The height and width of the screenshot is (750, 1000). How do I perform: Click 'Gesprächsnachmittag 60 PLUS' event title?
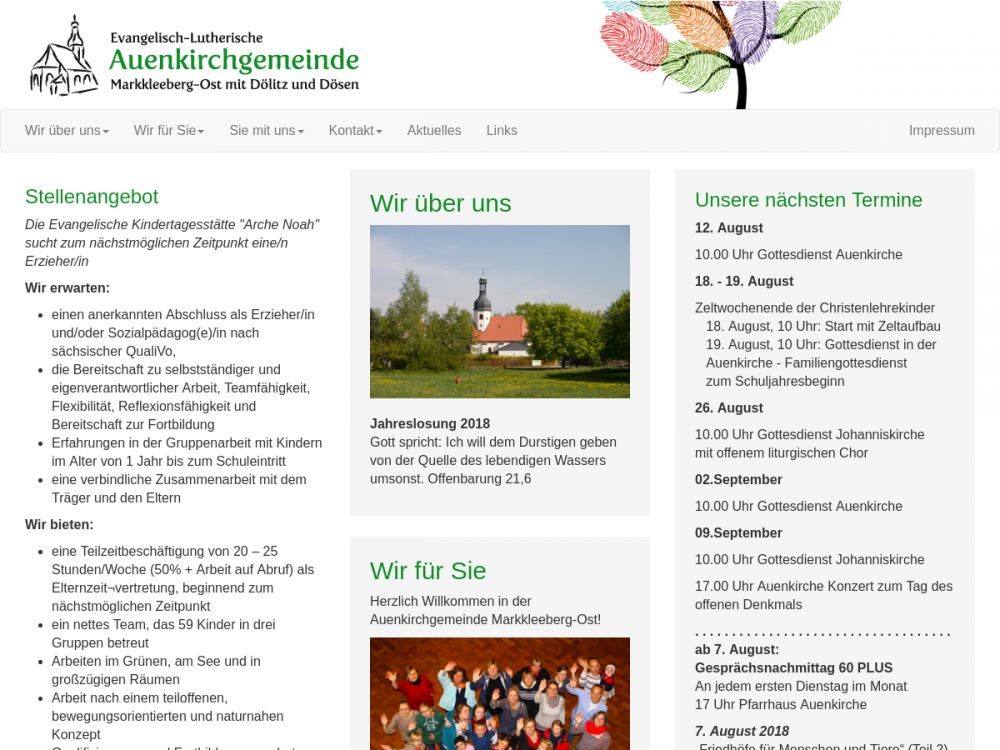pyautogui.click(x=794, y=668)
